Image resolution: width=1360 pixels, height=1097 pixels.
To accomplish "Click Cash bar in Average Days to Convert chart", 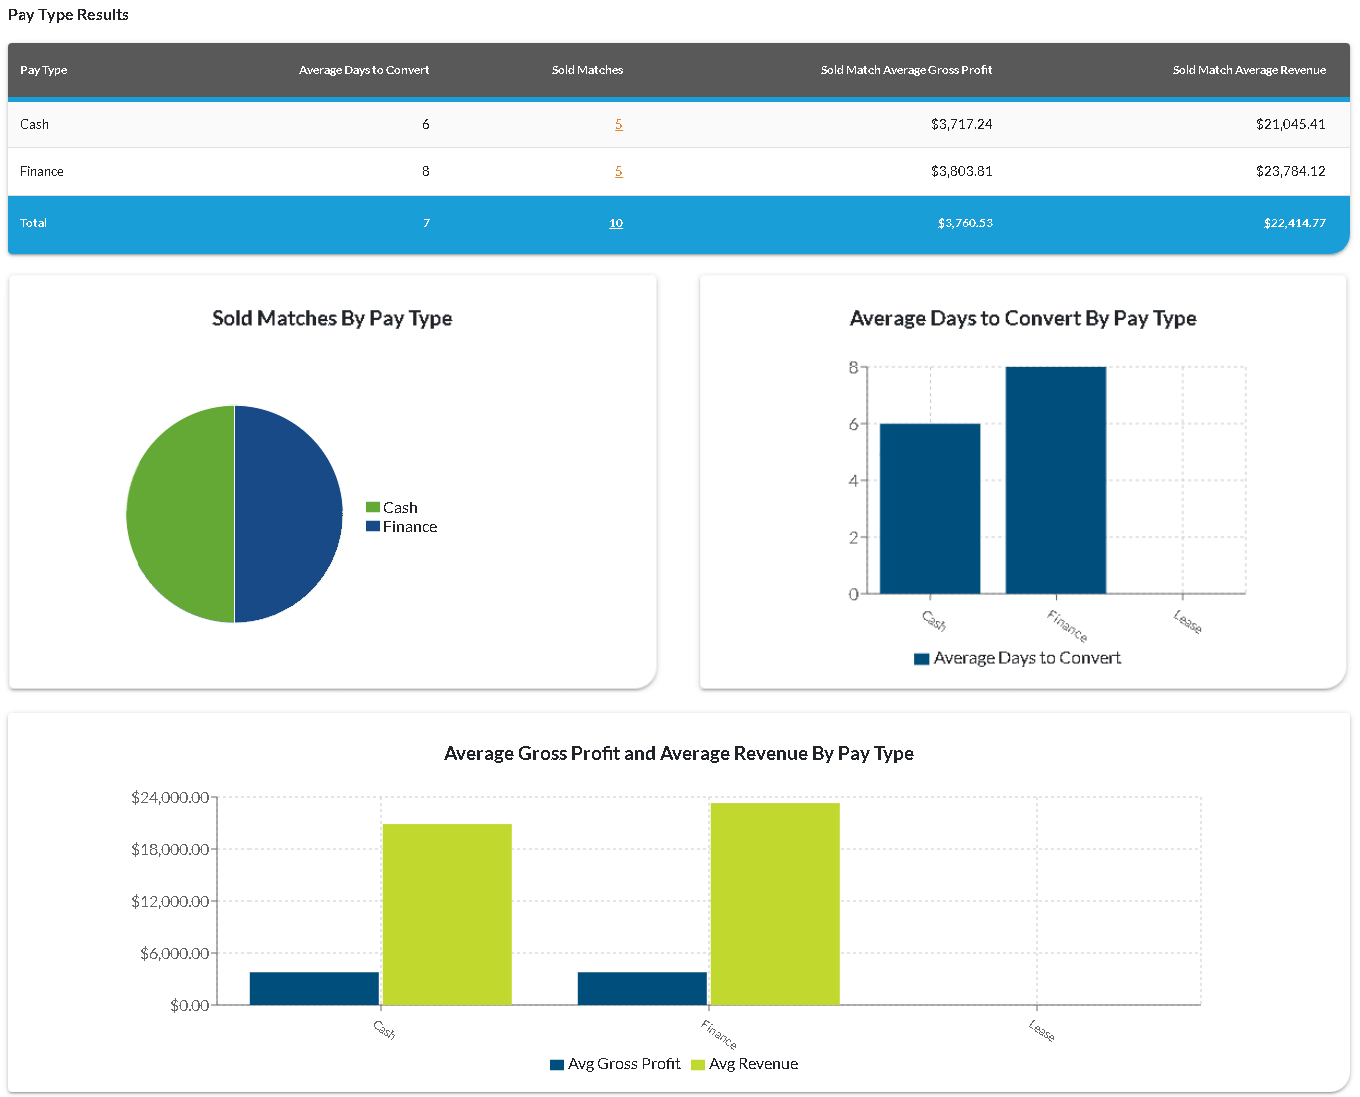I will 930,509.
